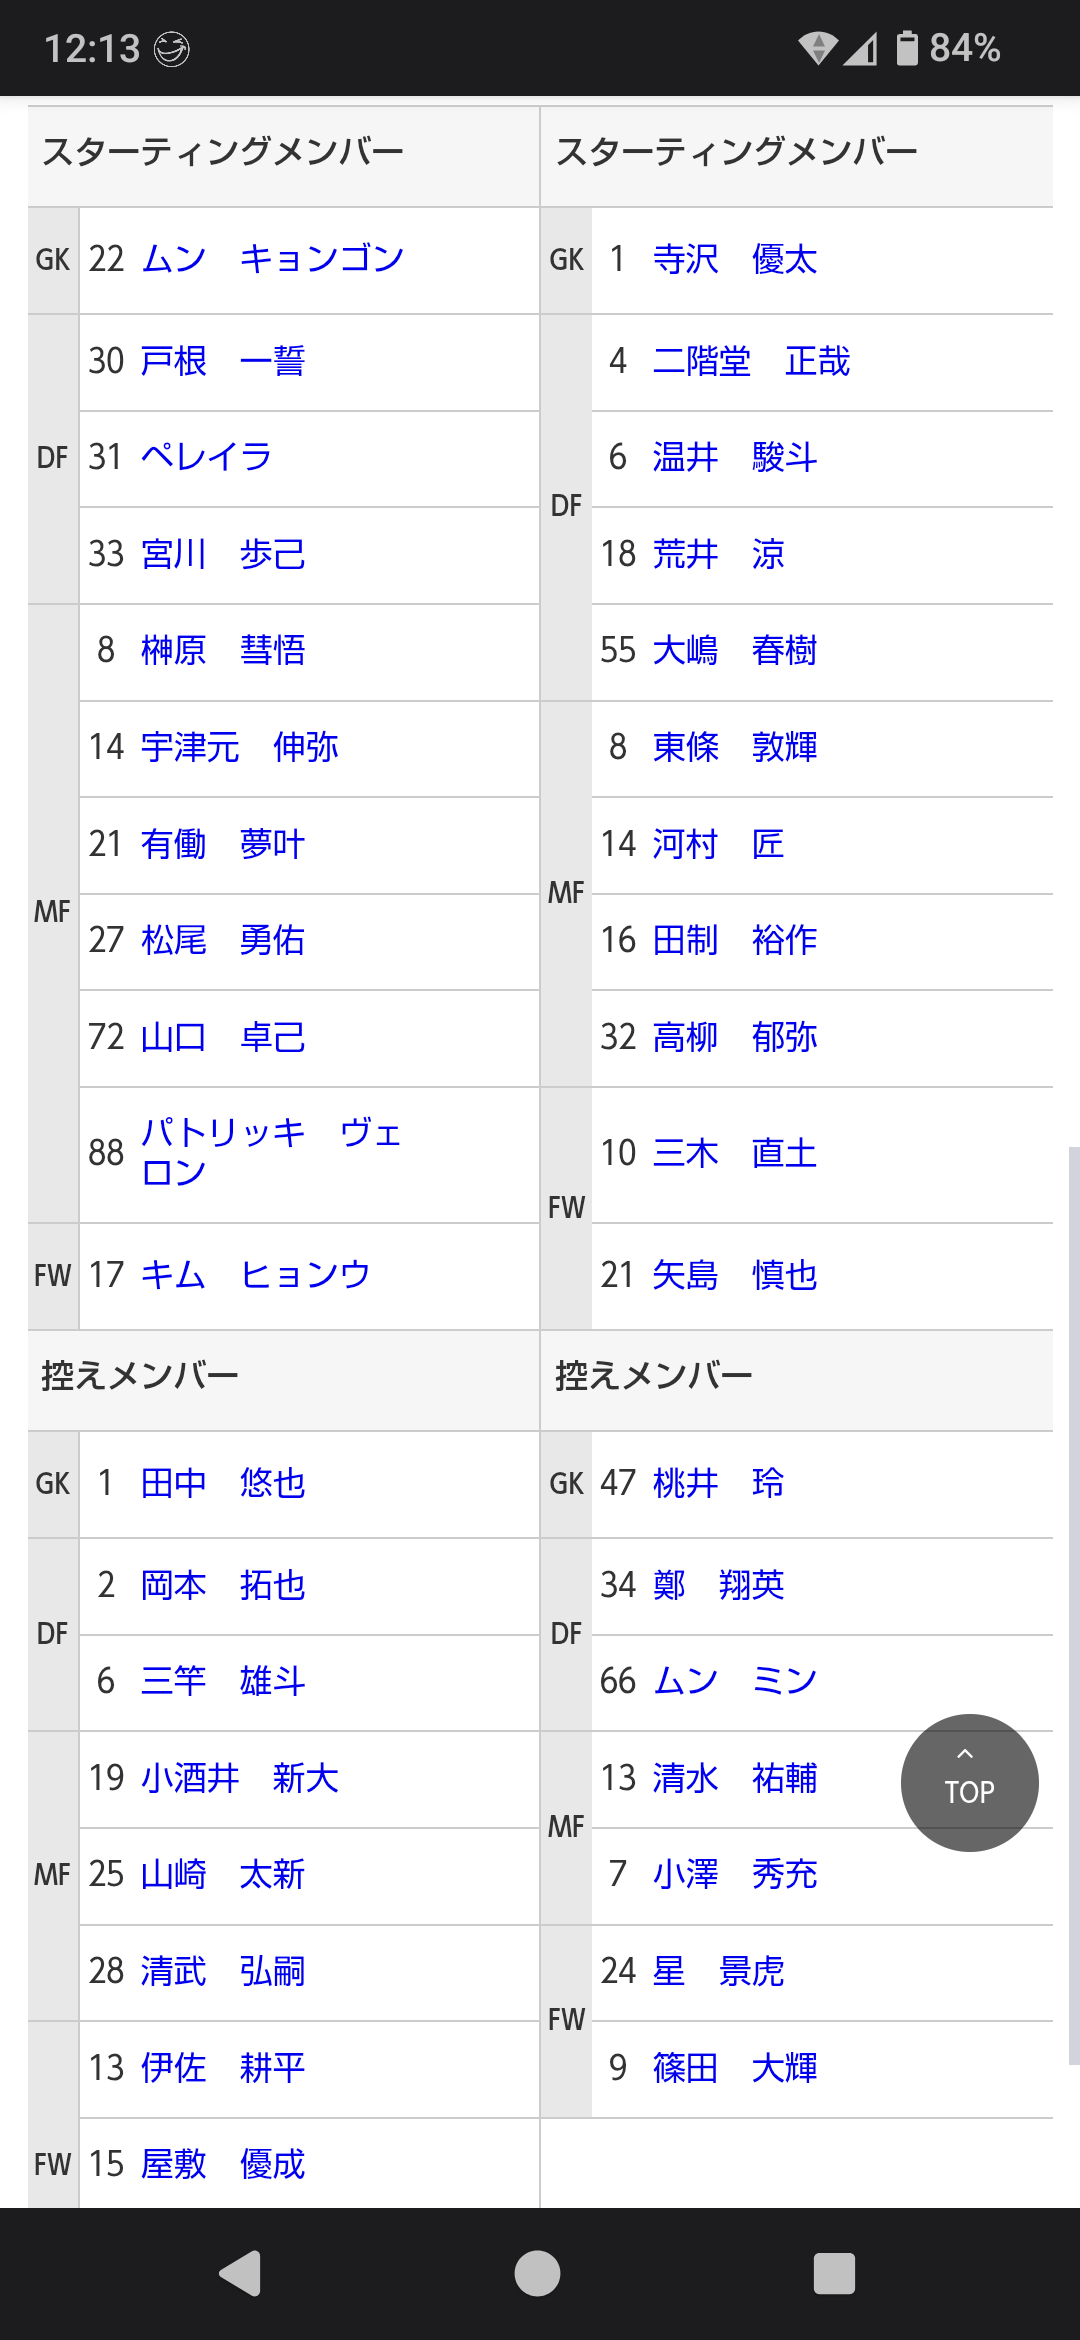Tap player link 篠田 大輝
Screen dimensions: 1080x2340
[x=734, y=2068]
